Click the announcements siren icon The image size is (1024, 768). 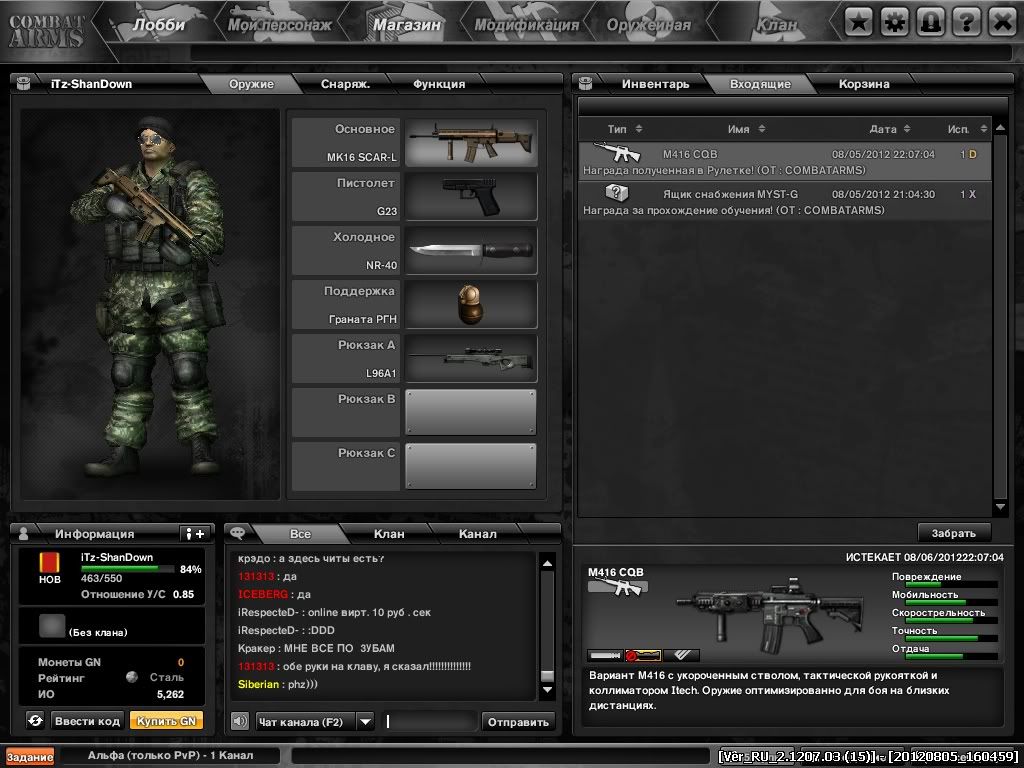tap(929, 20)
